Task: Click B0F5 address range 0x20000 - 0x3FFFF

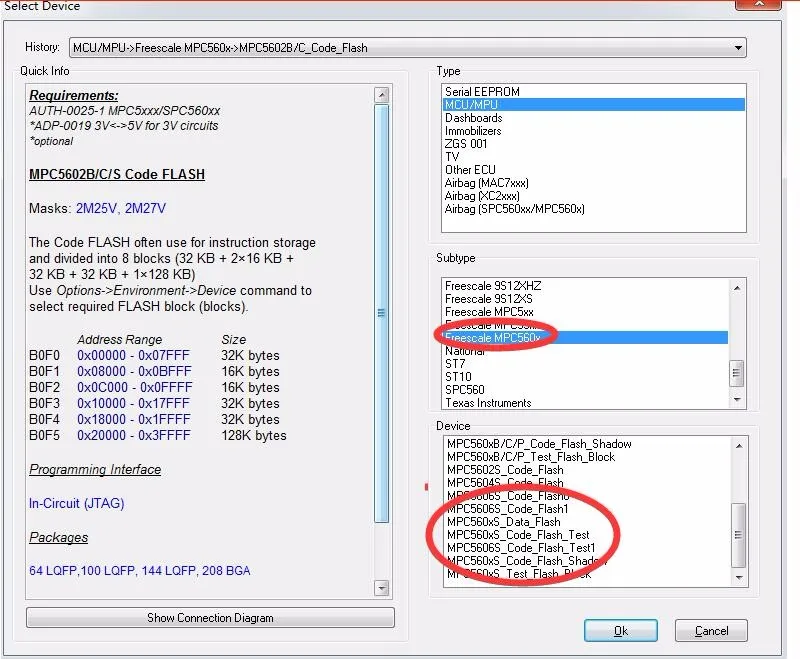Action: click(134, 435)
